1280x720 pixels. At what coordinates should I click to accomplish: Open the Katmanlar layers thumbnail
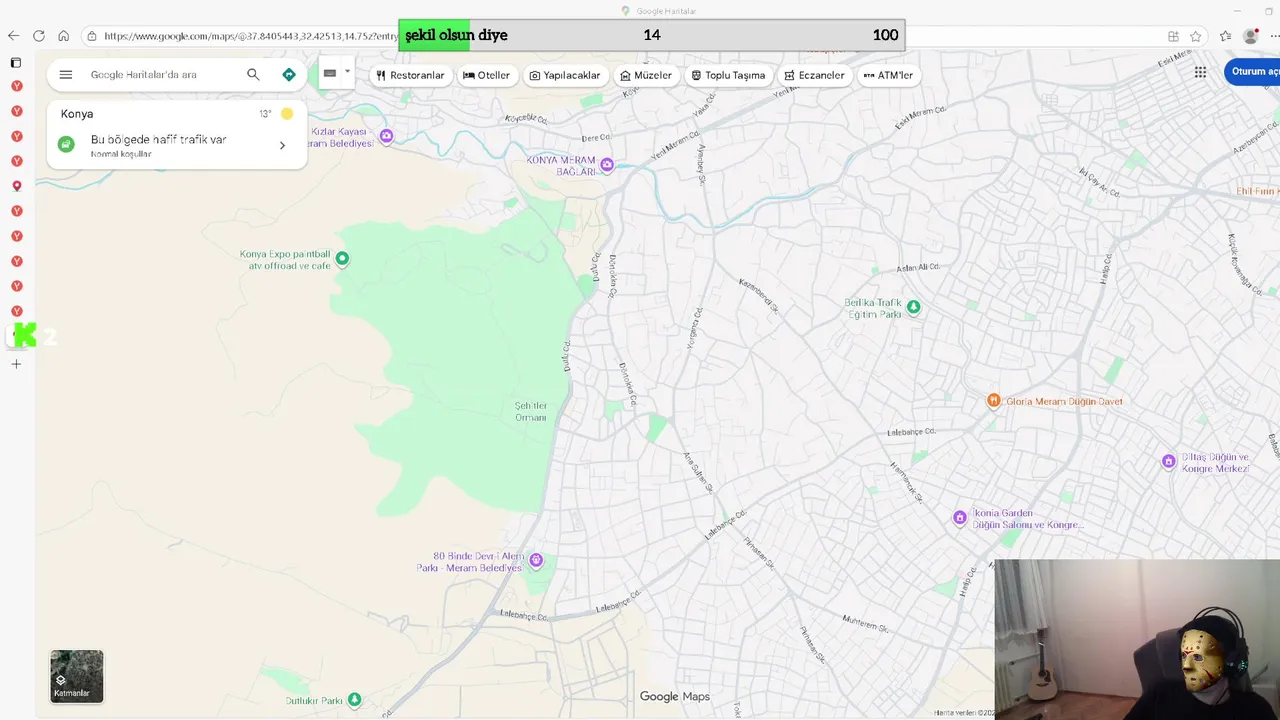[x=77, y=677]
